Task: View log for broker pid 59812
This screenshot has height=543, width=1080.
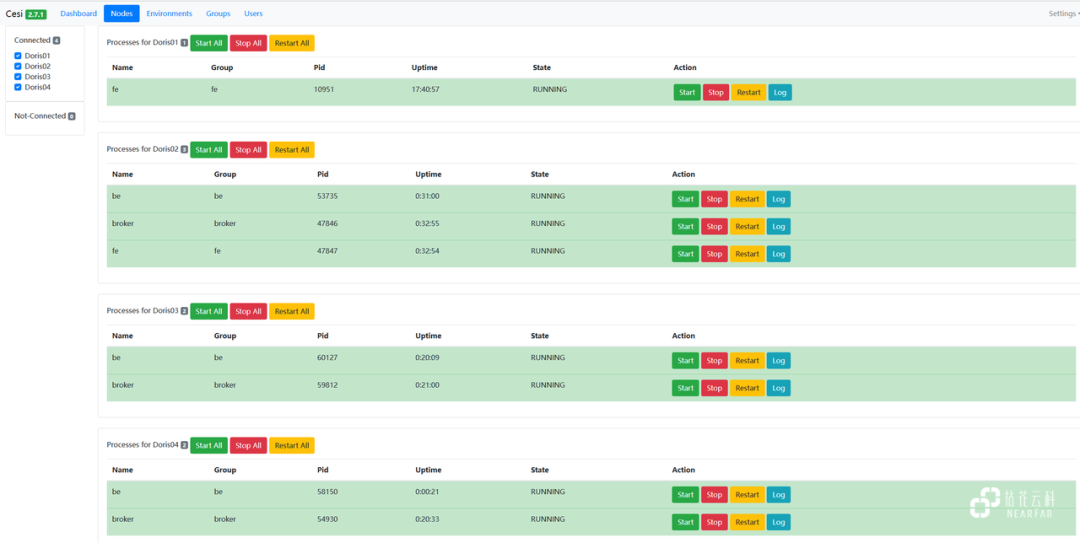Action: point(779,388)
